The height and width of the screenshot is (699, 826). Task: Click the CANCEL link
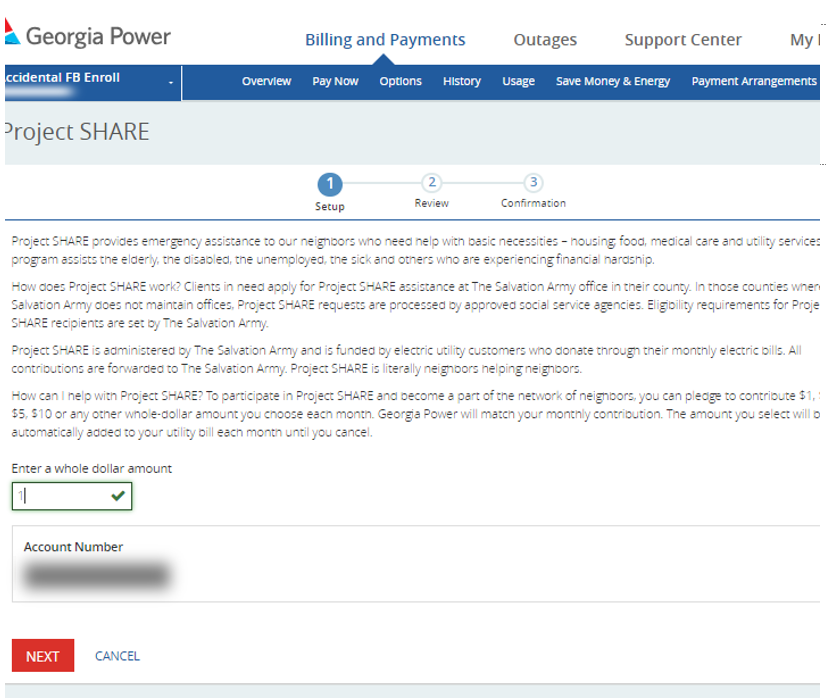117,656
